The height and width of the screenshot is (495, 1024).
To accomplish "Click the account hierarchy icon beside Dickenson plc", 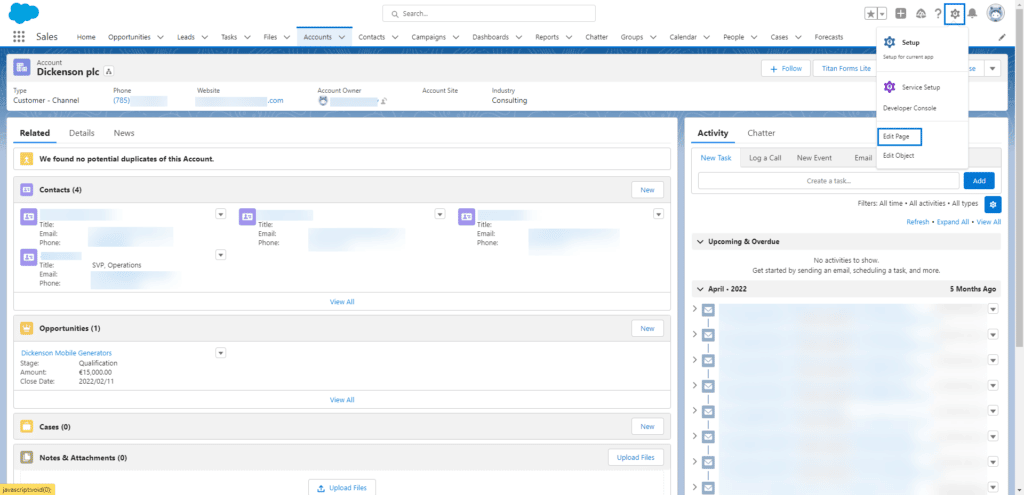I will pos(109,71).
